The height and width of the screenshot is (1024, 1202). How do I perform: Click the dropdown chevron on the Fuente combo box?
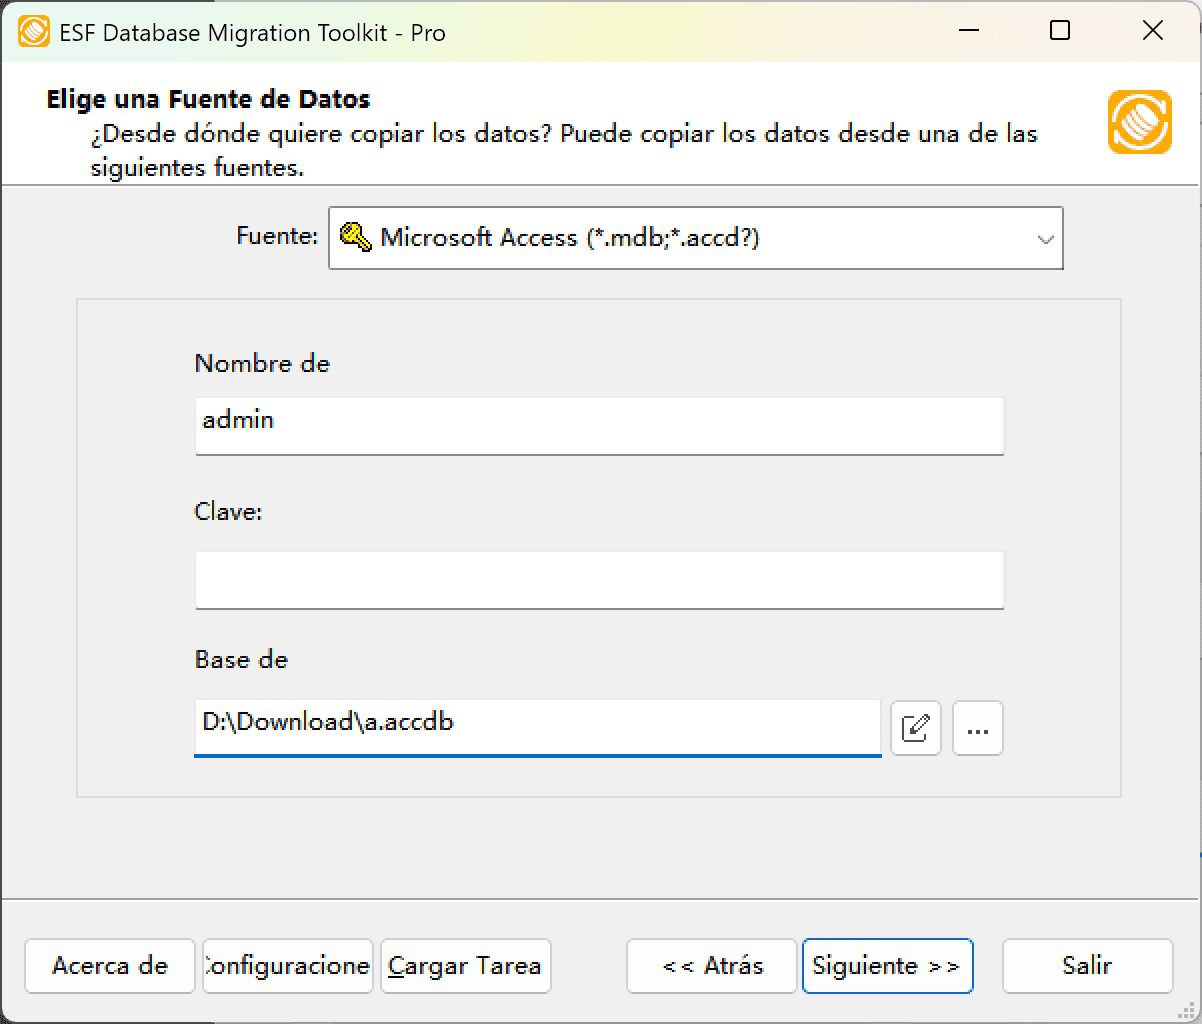pyautogui.click(x=1045, y=238)
